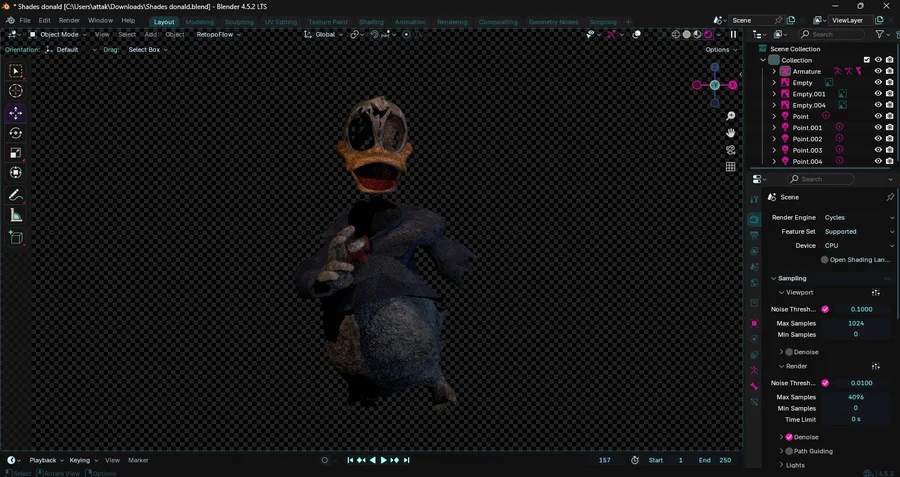Hide Point.002 in viewport
The image size is (900, 477).
(878, 139)
